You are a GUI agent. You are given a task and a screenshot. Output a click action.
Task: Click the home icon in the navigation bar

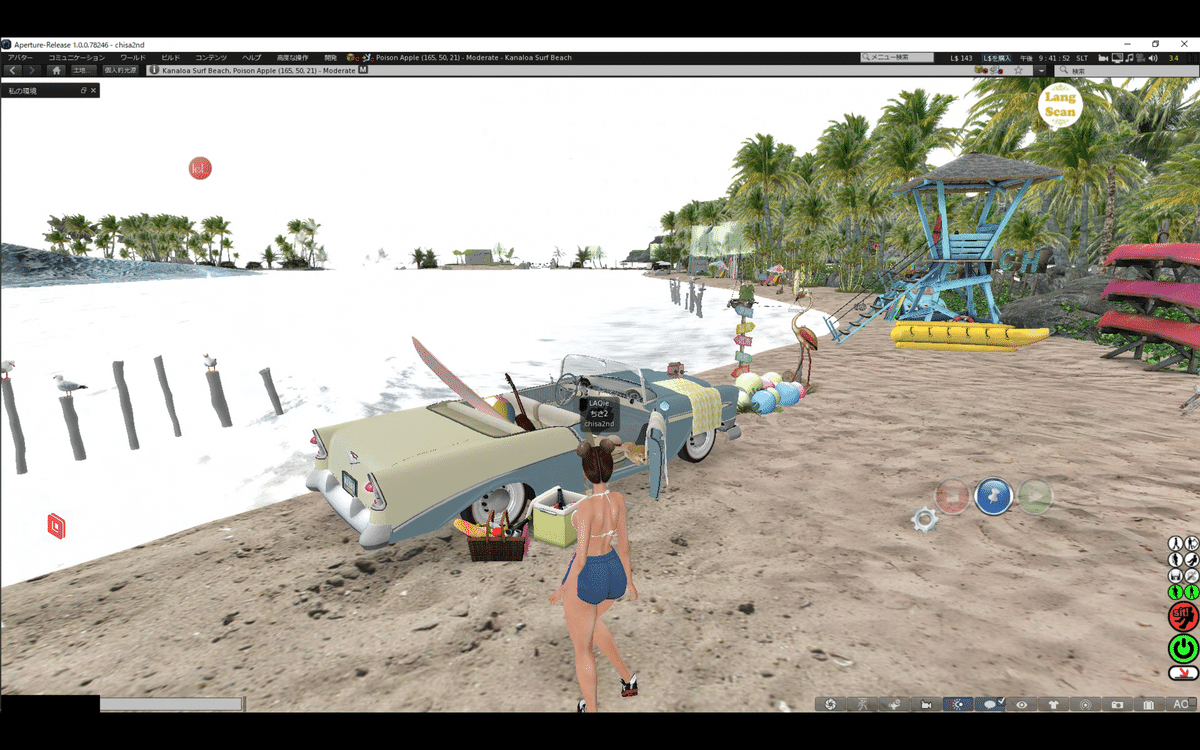(56, 70)
